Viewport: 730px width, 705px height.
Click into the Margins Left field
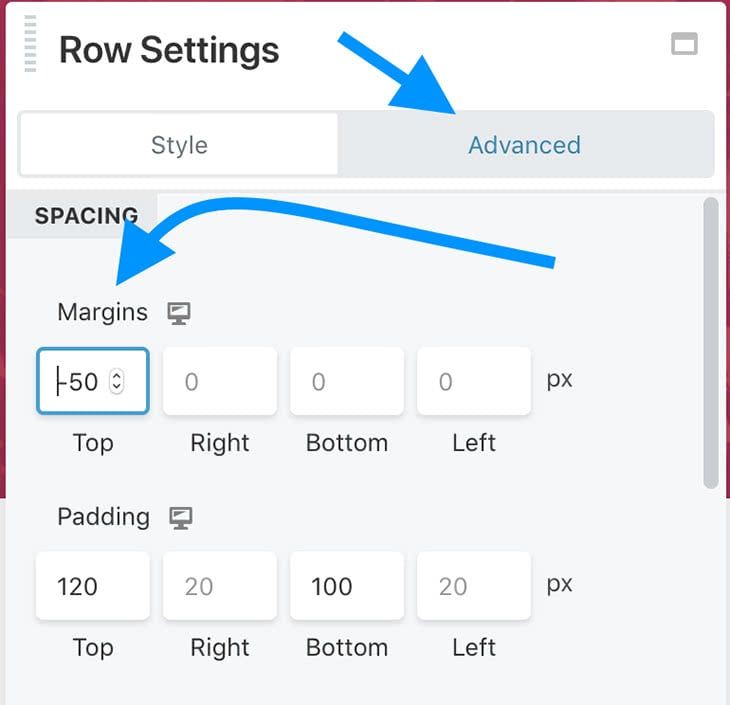(x=473, y=381)
